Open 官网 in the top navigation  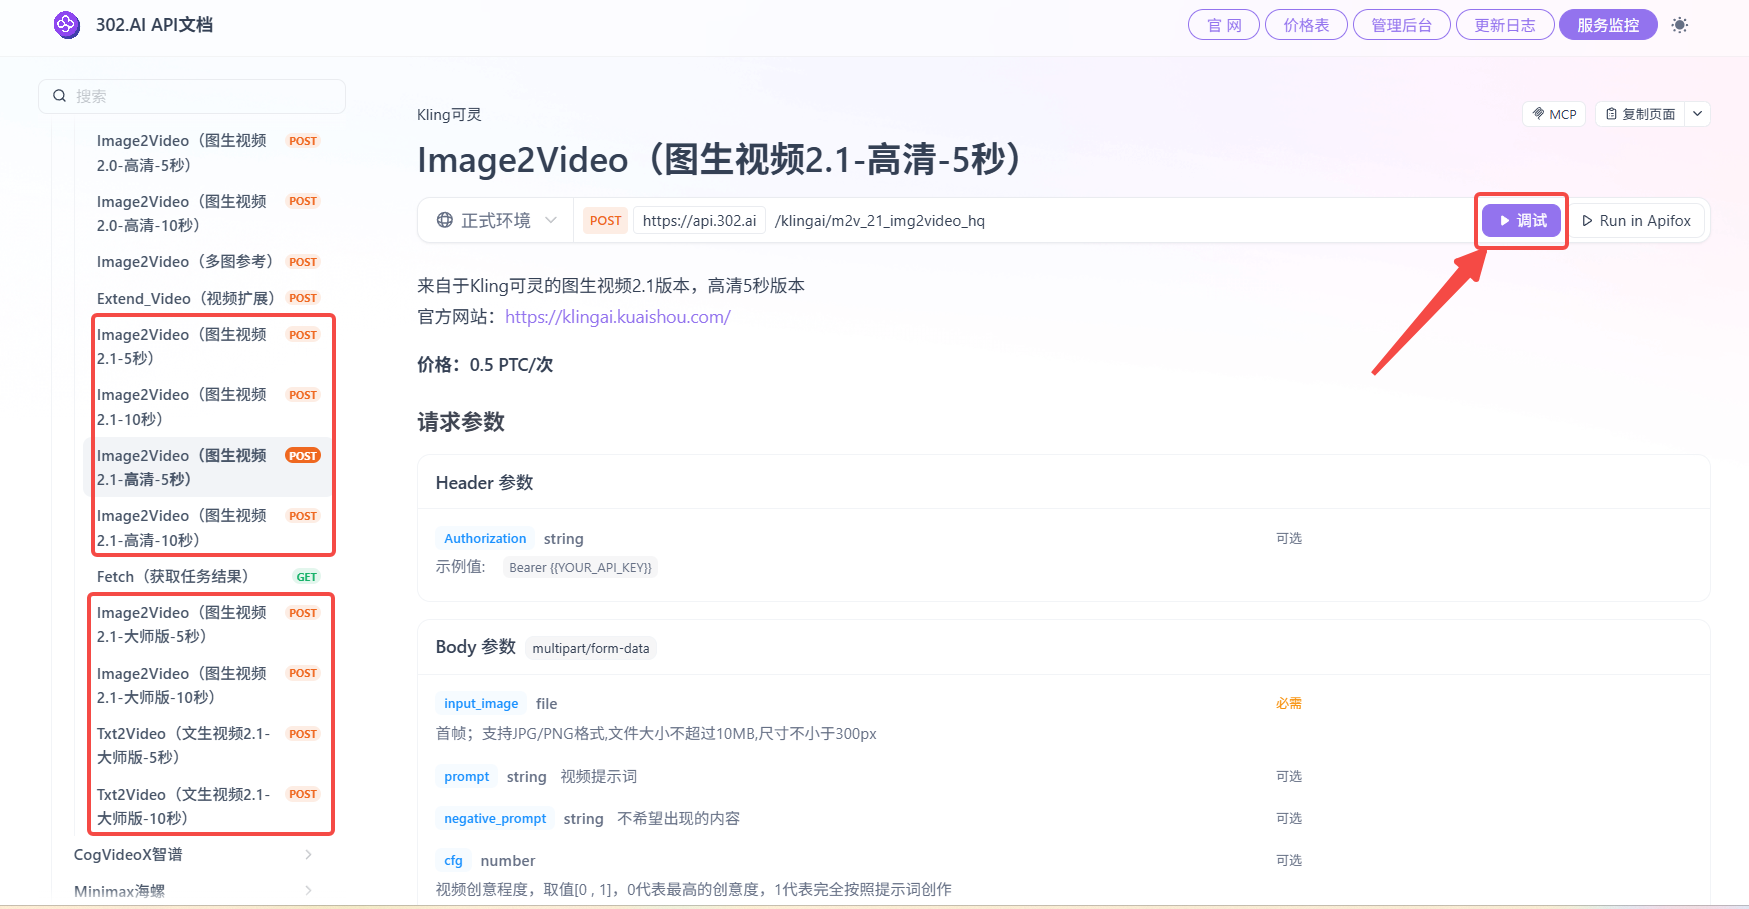point(1224,25)
